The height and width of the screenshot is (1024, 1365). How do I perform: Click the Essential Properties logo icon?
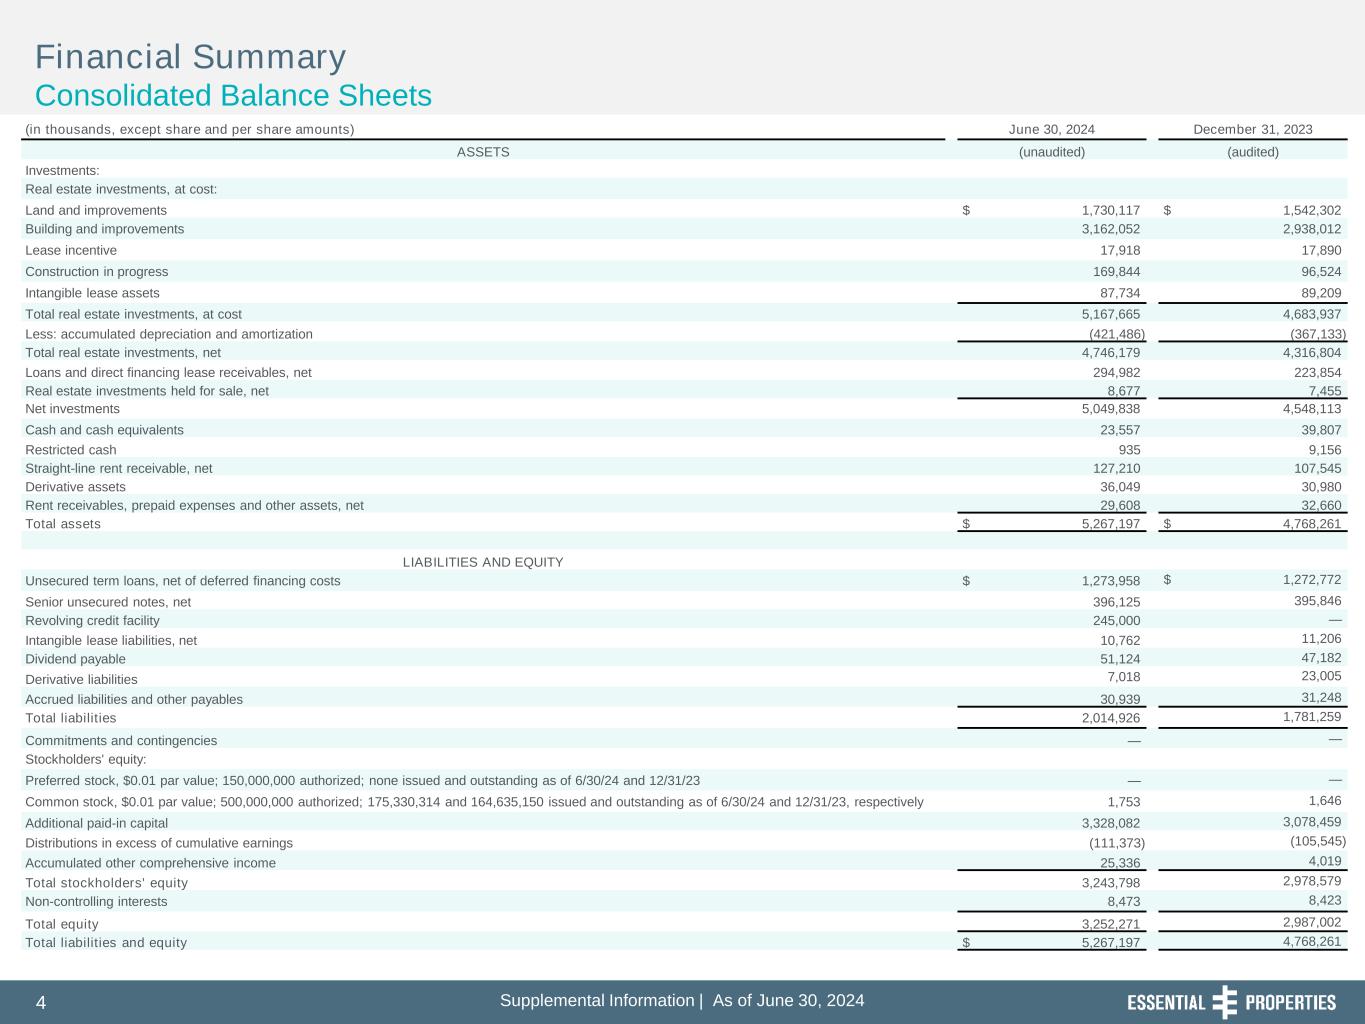[x=1224, y=1002]
